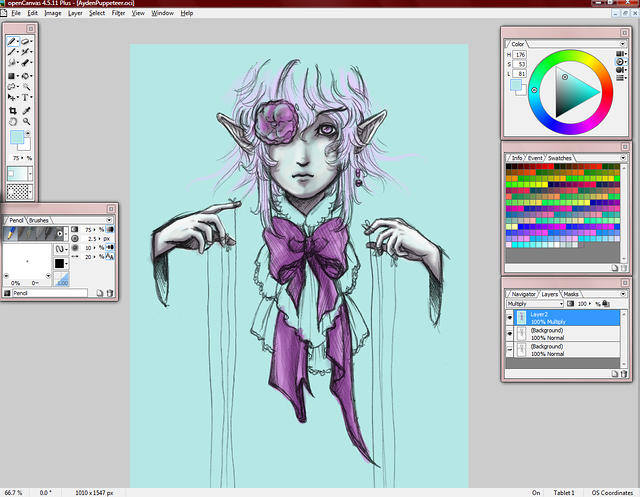Toggle pen pressure for brush opacity
The image size is (640, 497).
tap(110, 229)
